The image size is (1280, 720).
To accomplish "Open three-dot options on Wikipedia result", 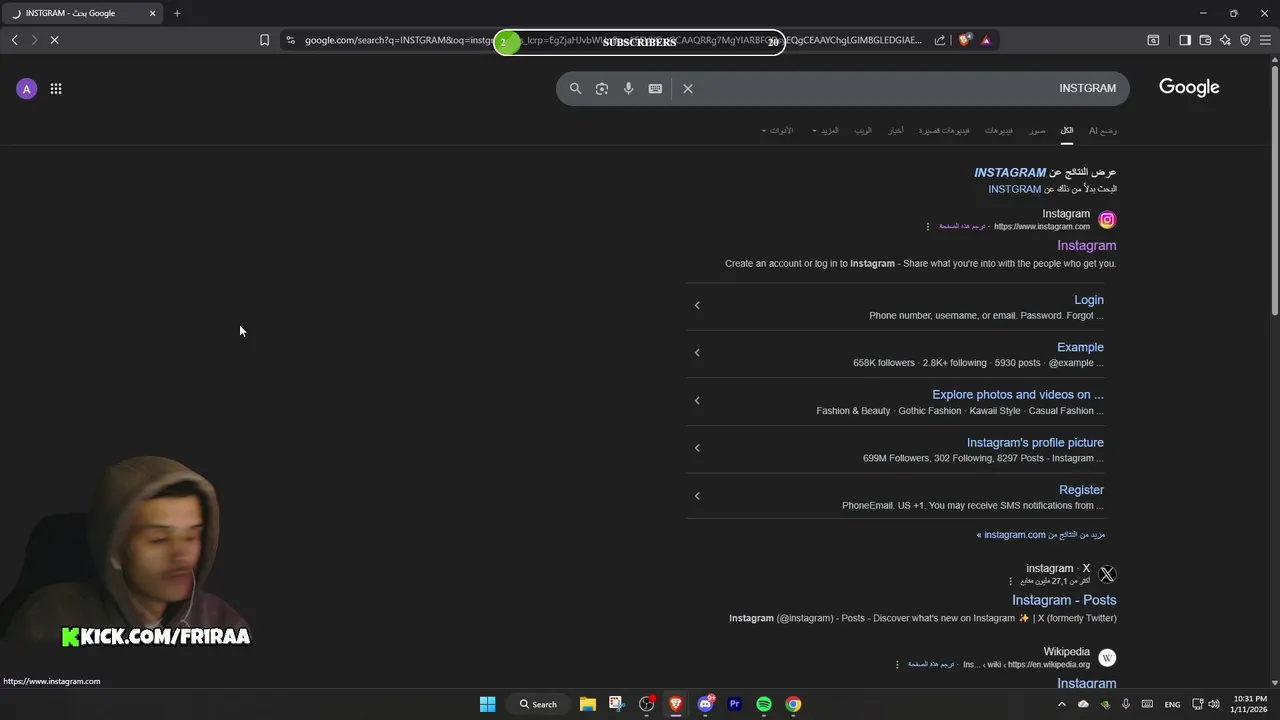I will pyautogui.click(x=897, y=664).
